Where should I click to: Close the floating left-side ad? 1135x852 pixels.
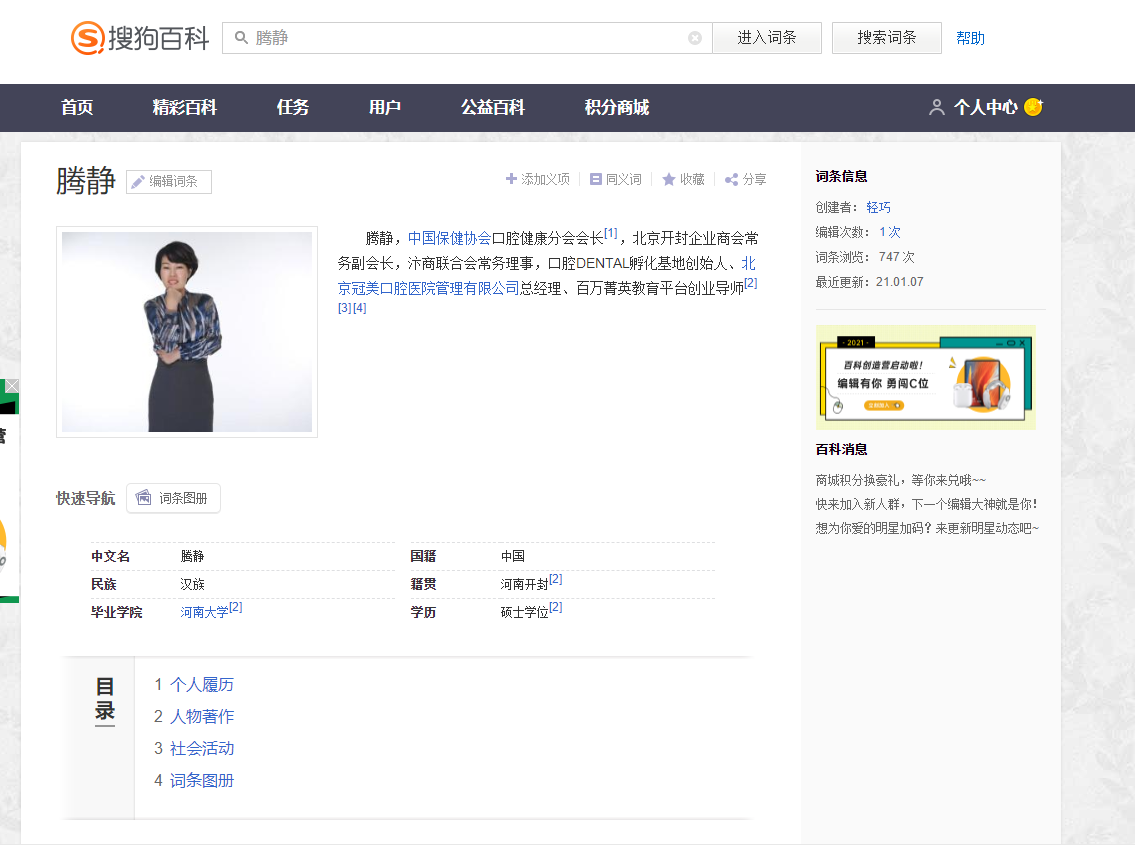pyautogui.click(x=12, y=386)
